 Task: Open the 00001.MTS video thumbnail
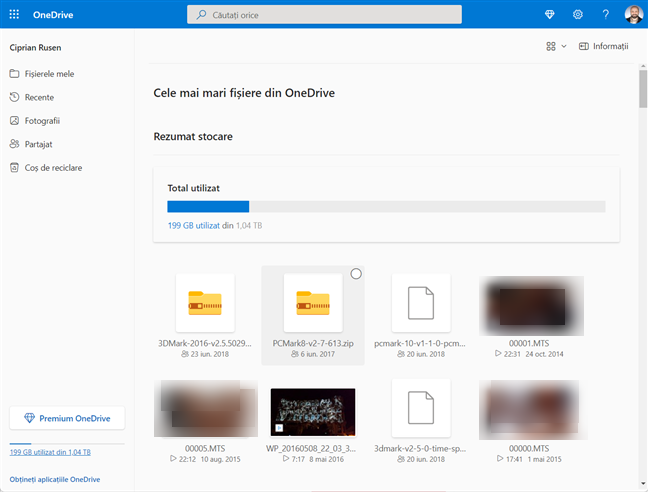[531, 306]
